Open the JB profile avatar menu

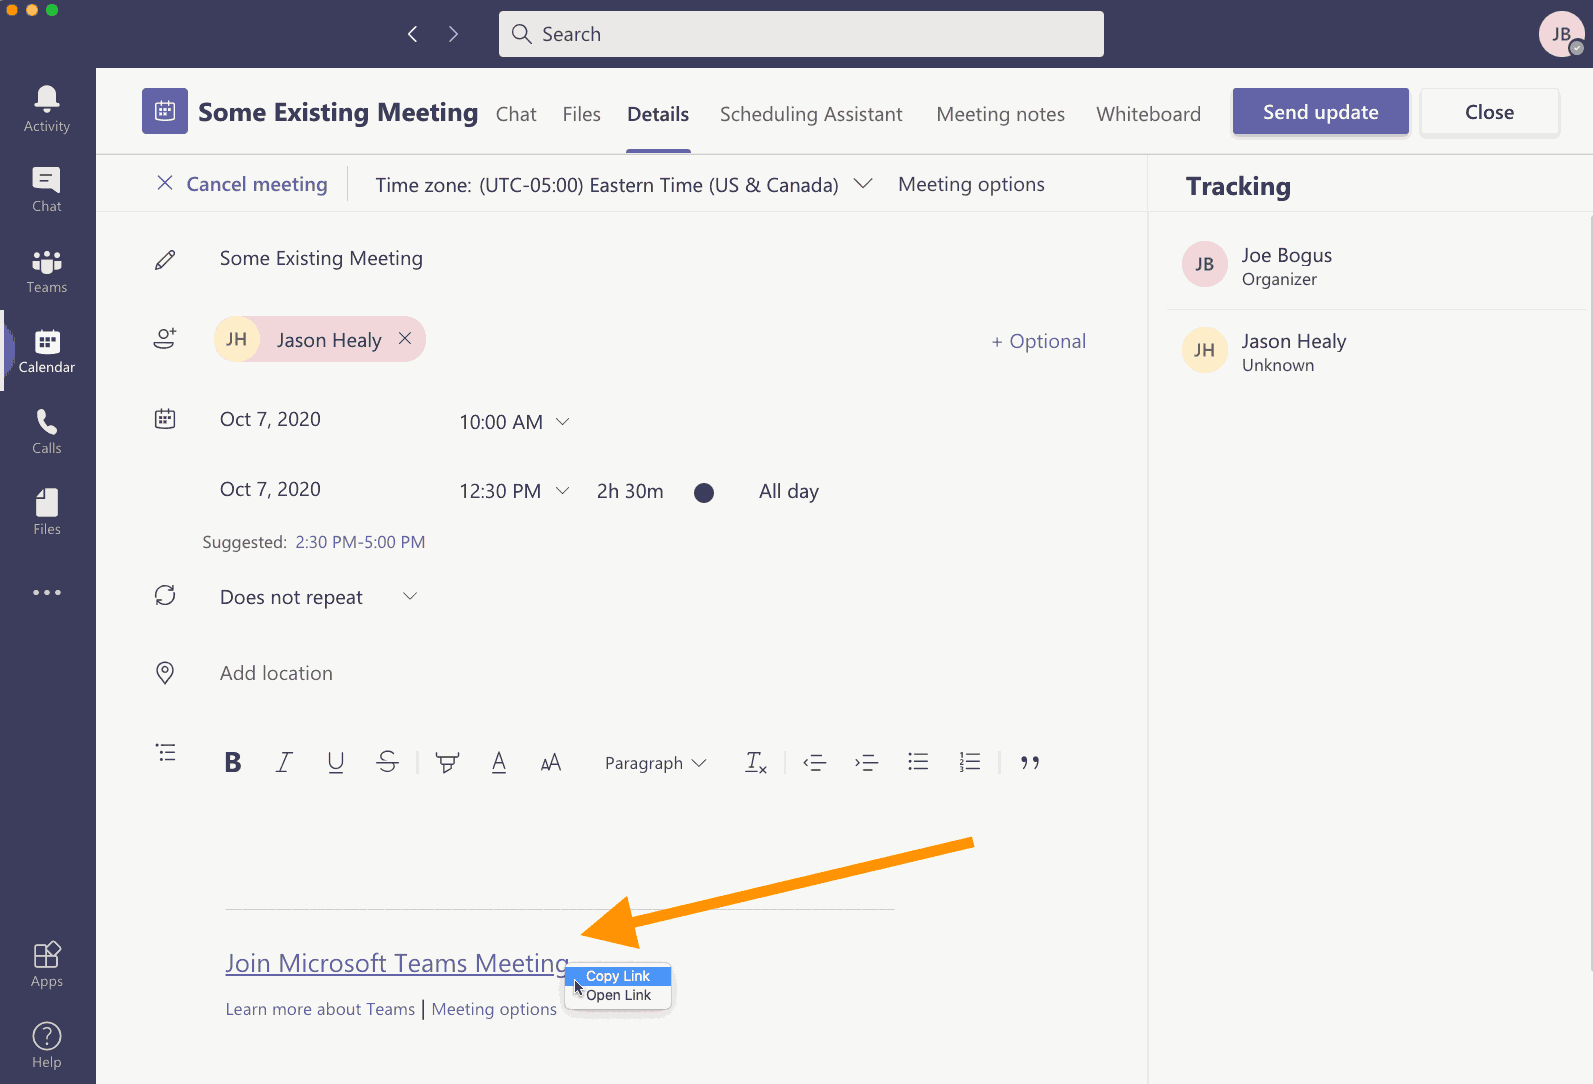tap(1561, 34)
